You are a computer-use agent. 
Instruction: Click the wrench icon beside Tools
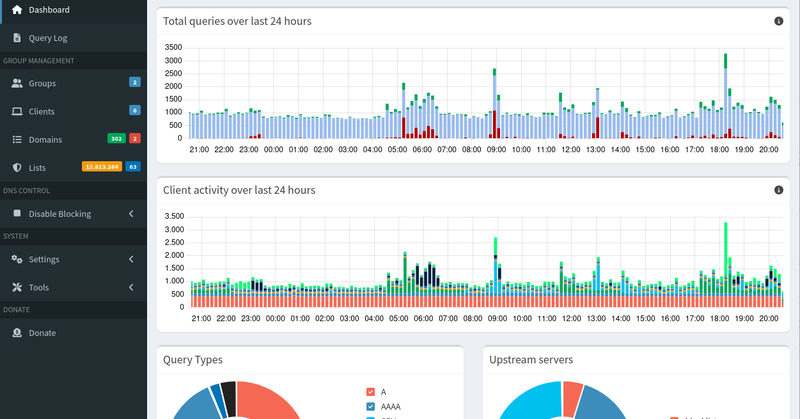click(17, 287)
